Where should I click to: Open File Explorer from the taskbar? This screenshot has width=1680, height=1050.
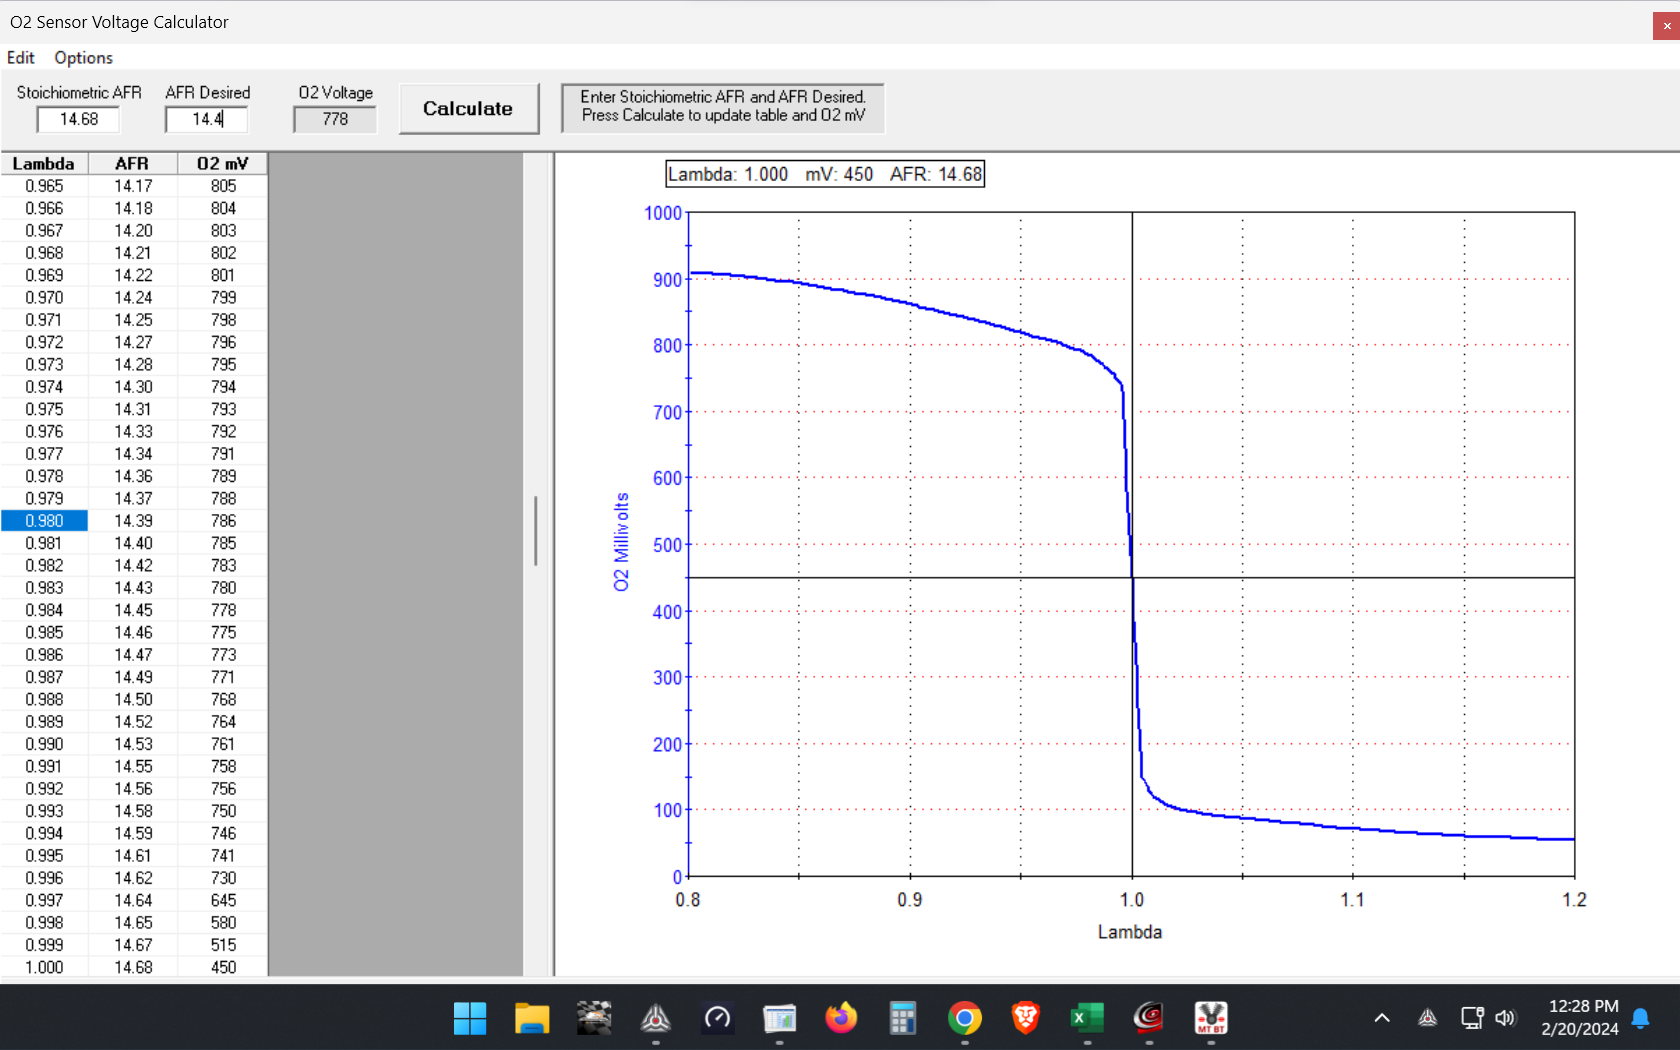531,1018
